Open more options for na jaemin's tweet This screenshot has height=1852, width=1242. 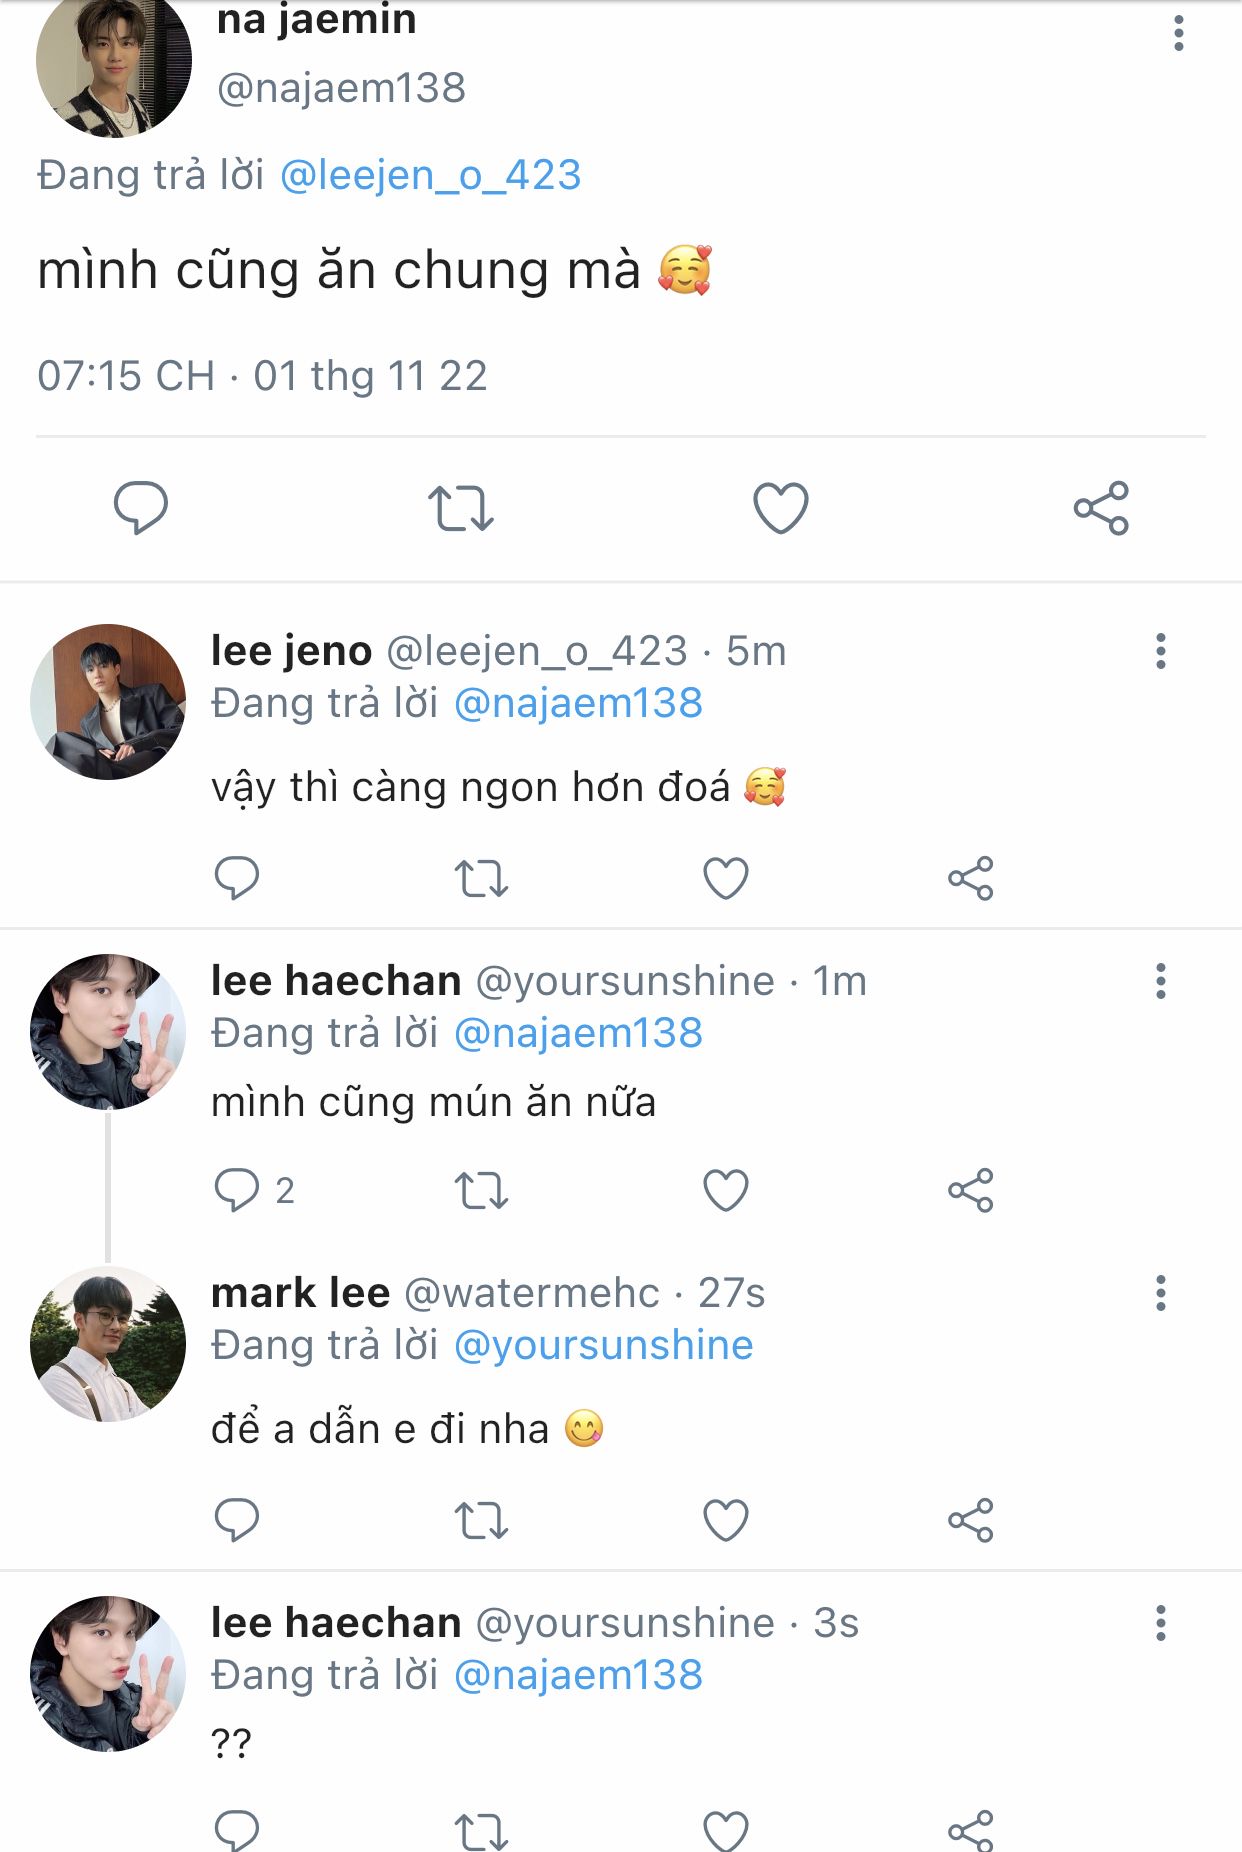pyautogui.click(x=1179, y=33)
